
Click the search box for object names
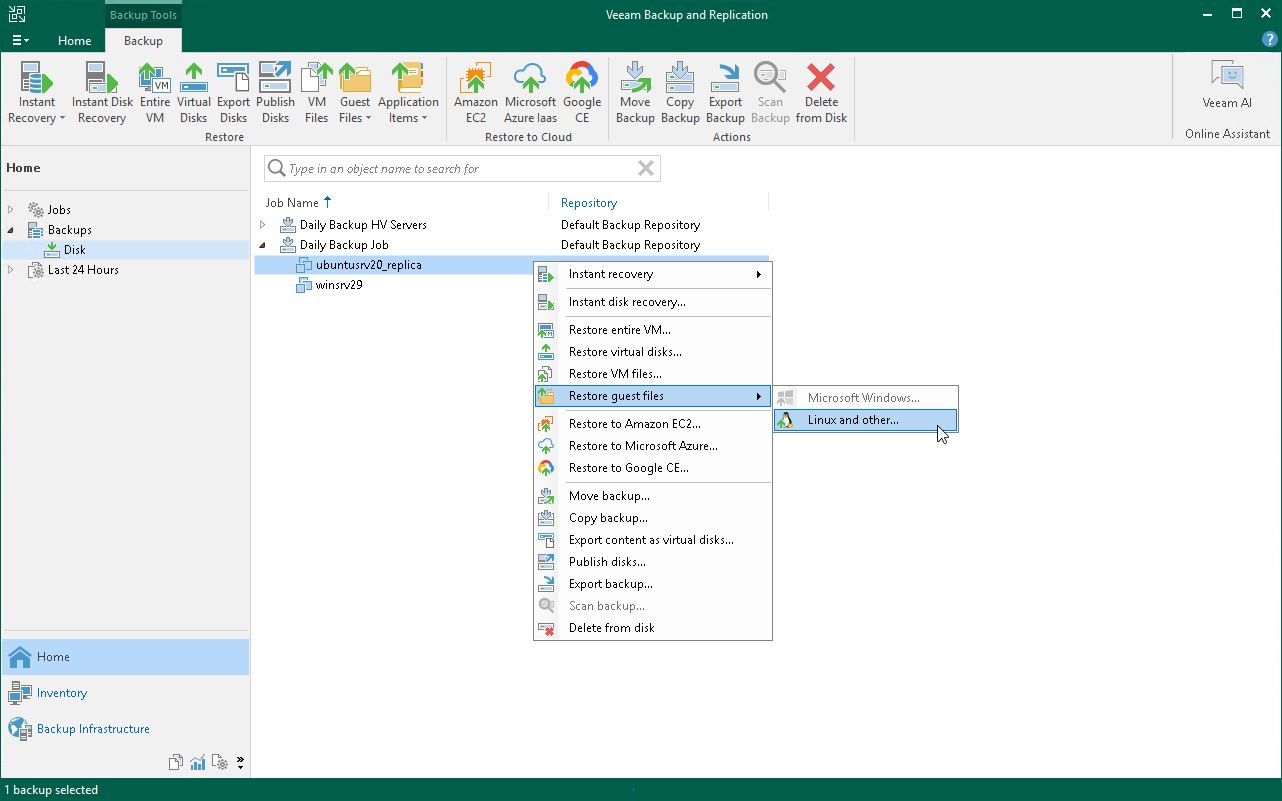[462, 169]
